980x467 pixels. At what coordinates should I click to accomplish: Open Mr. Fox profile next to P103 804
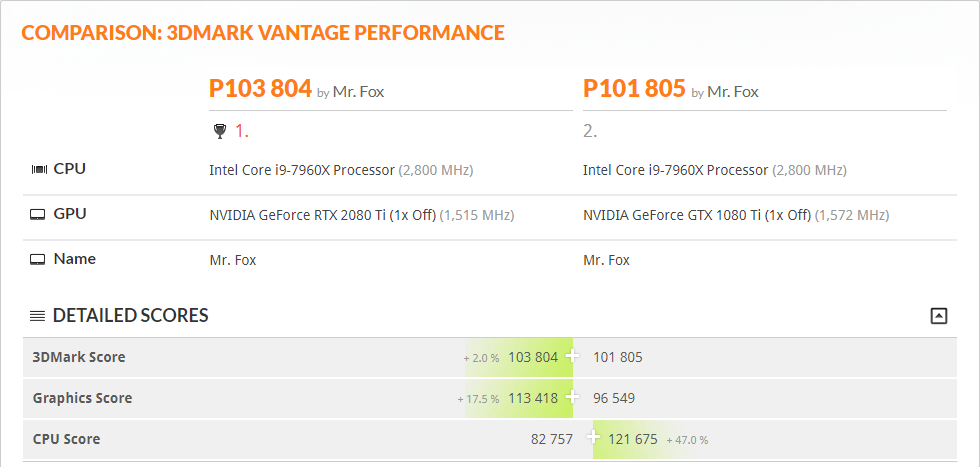click(x=358, y=92)
